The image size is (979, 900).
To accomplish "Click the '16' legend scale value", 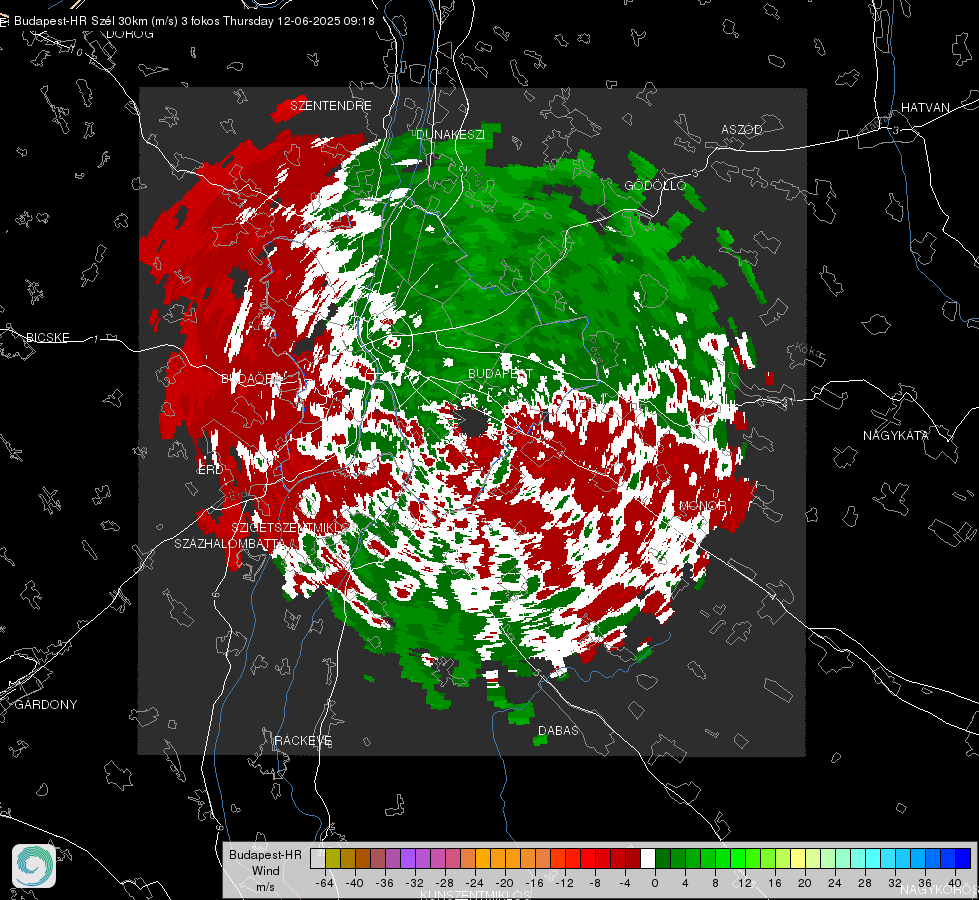I will tap(775, 883).
